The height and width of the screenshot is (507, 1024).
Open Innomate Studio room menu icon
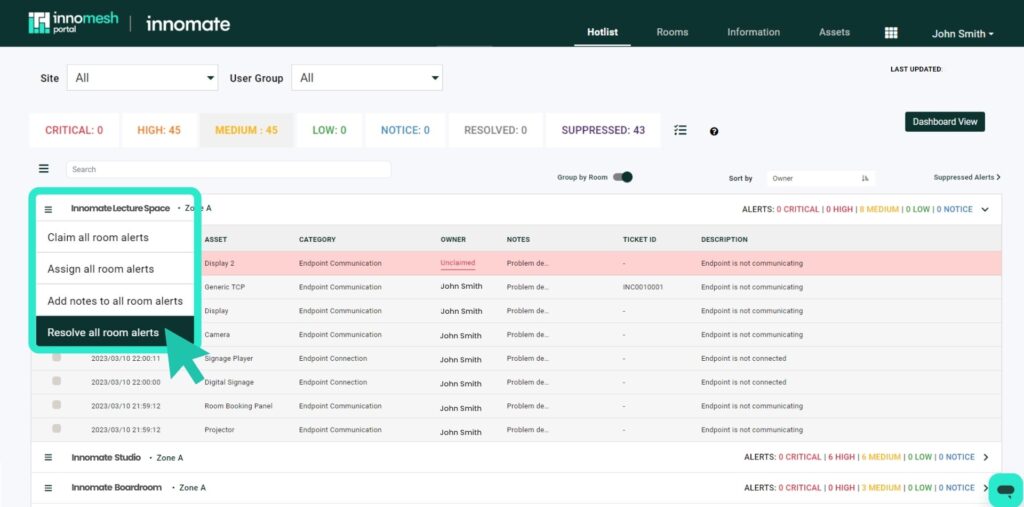48,457
